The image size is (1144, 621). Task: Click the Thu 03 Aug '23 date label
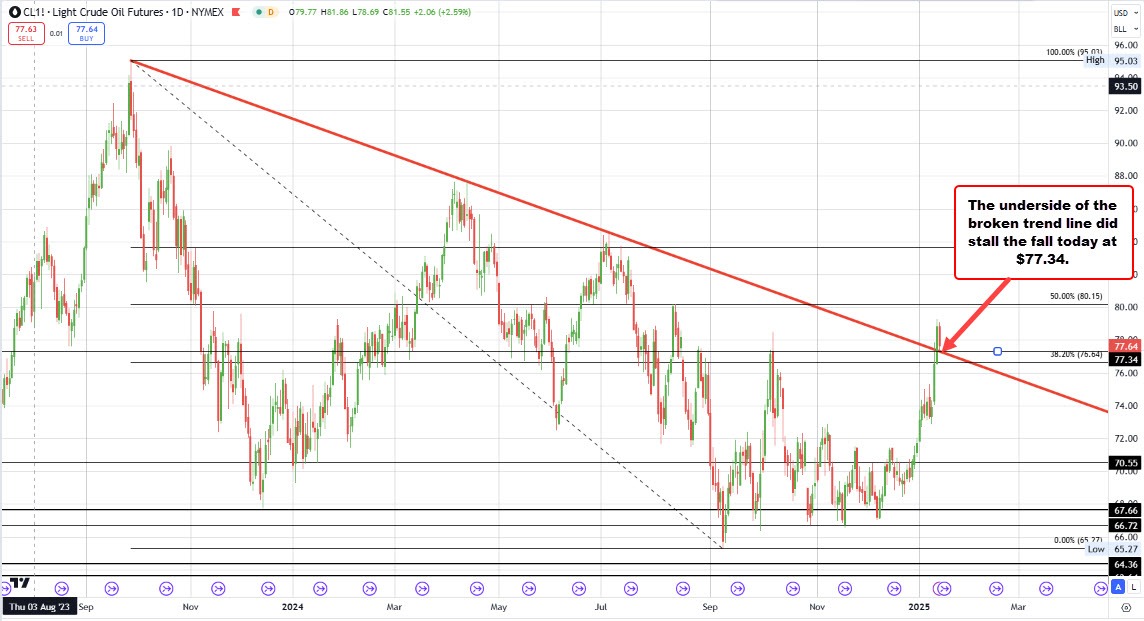point(39,607)
